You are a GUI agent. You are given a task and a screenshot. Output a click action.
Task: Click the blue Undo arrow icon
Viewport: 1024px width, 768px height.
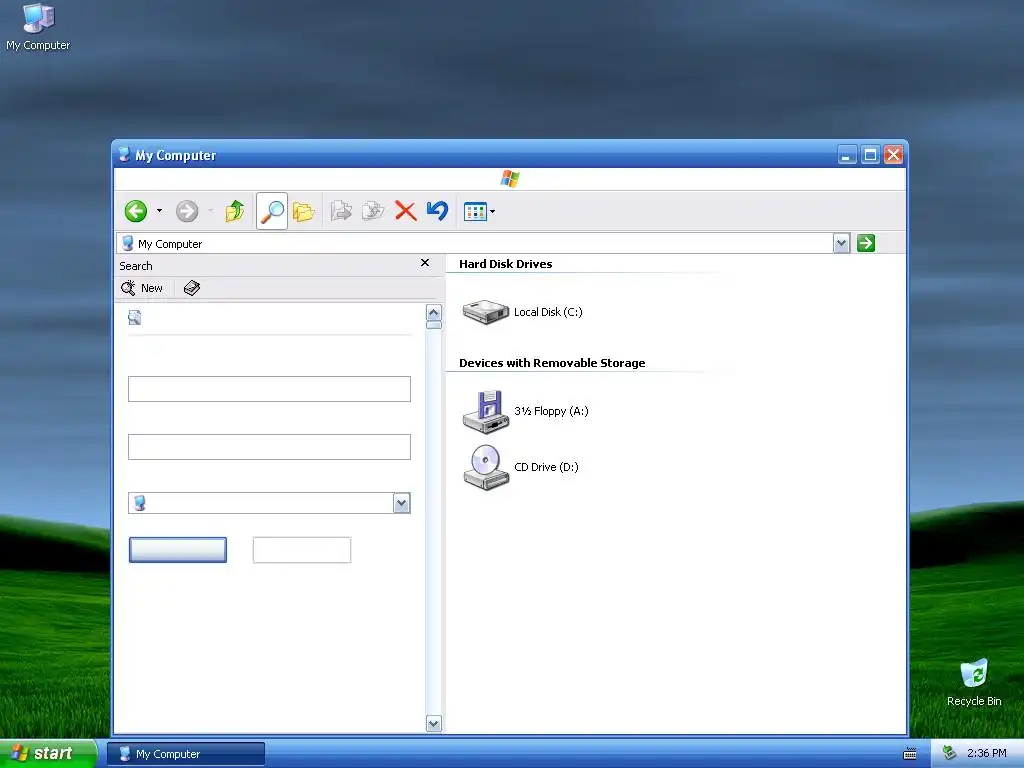pos(437,211)
